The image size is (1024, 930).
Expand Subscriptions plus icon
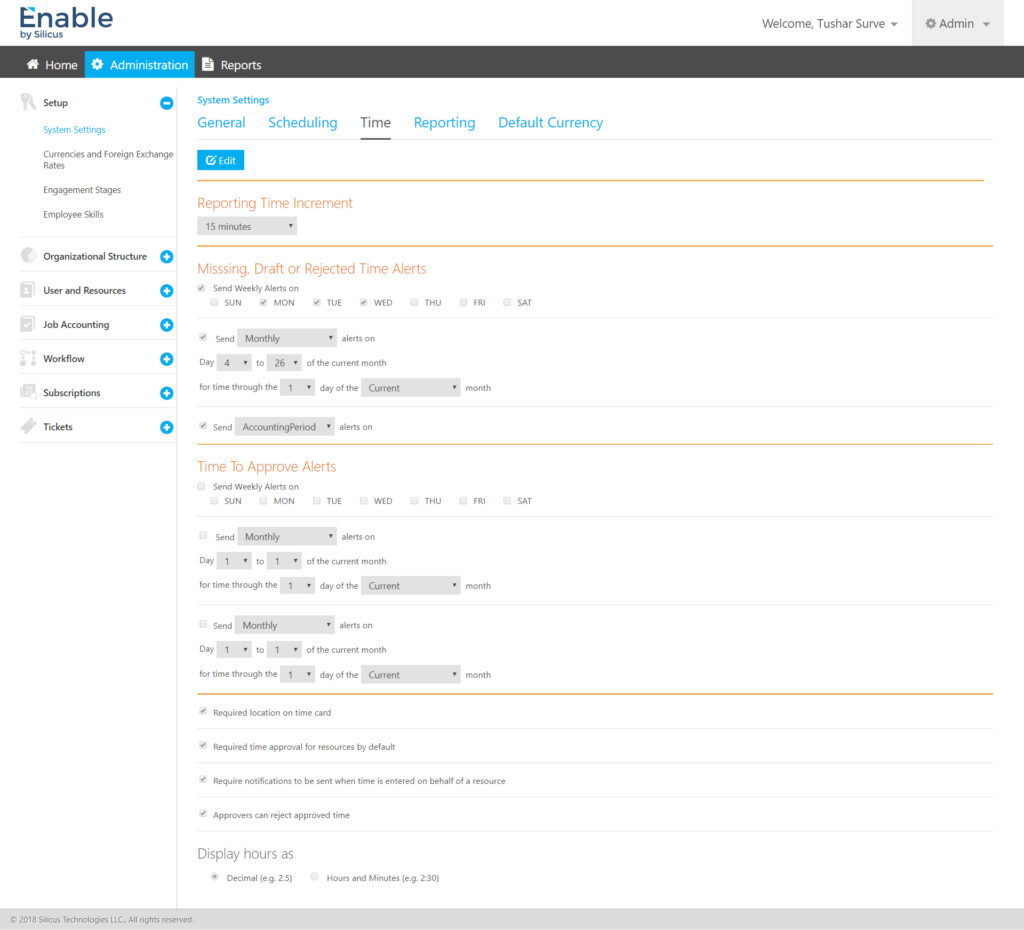pyautogui.click(x=167, y=393)
